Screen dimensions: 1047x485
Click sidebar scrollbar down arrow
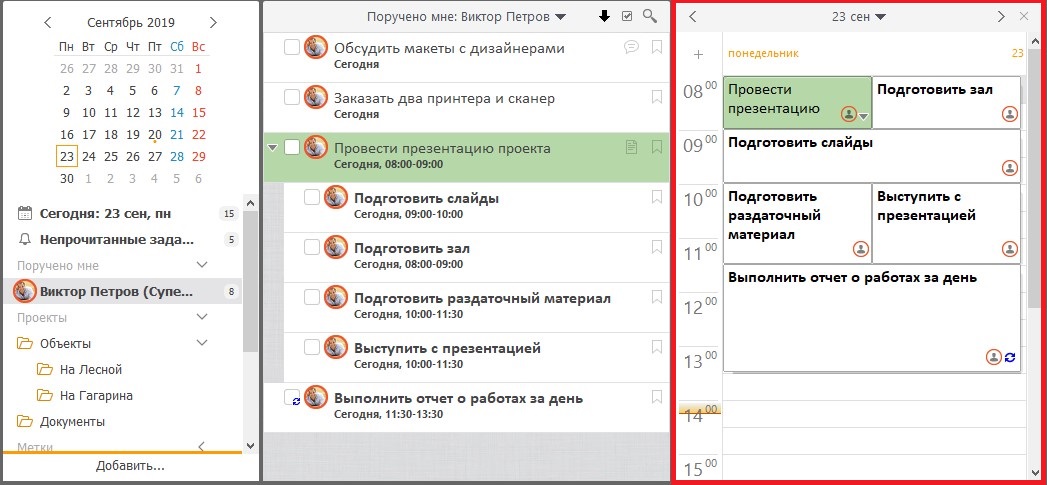coord(250,445)
